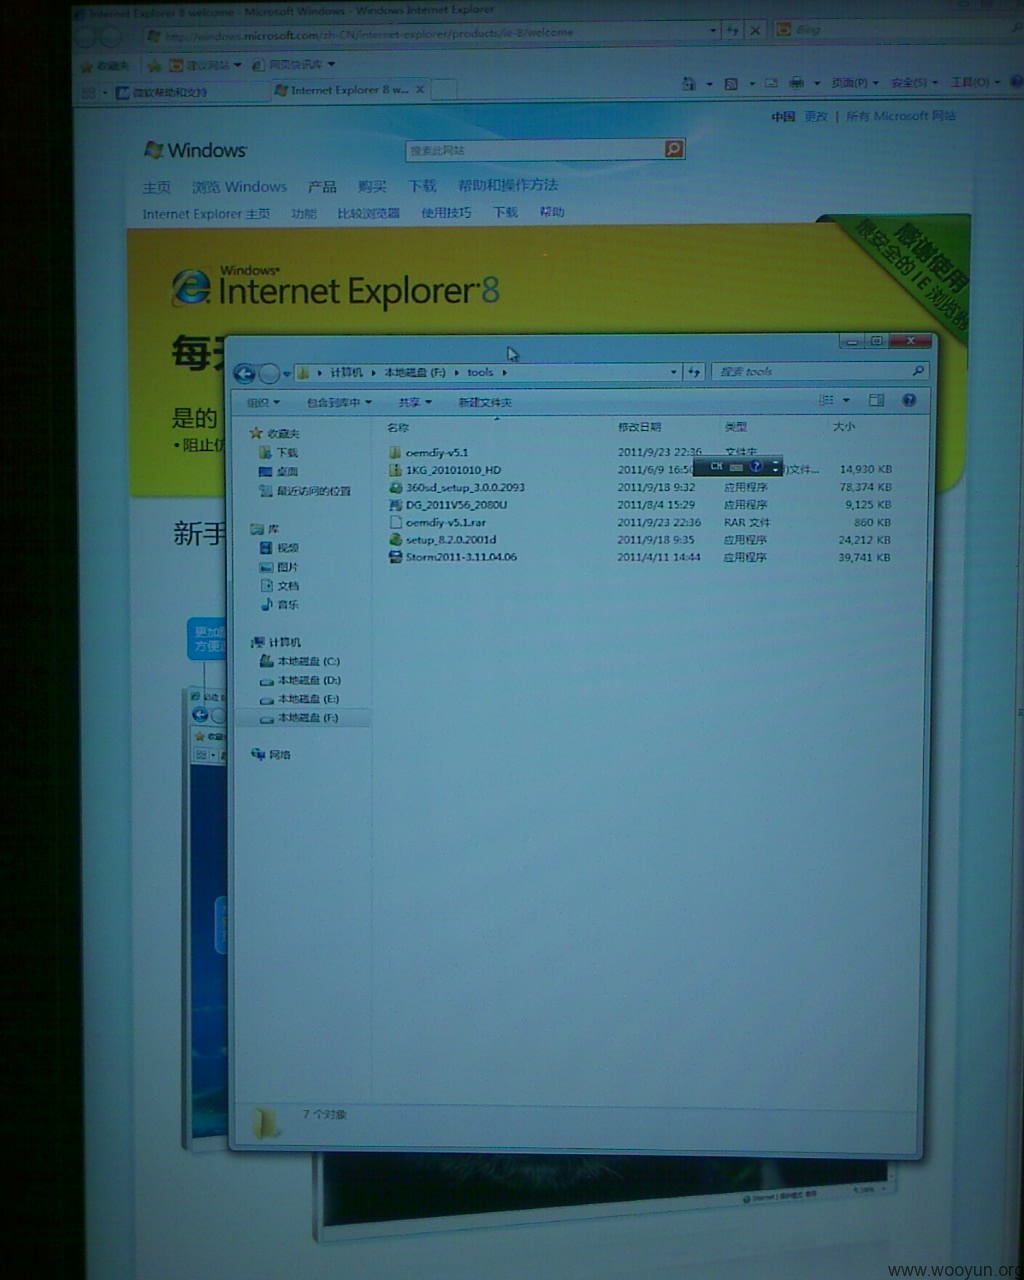Screen dimensions: 1024x1280
Task: Open 网页快讯库 dropdown in favorites bar
Action: click(293, 65)
